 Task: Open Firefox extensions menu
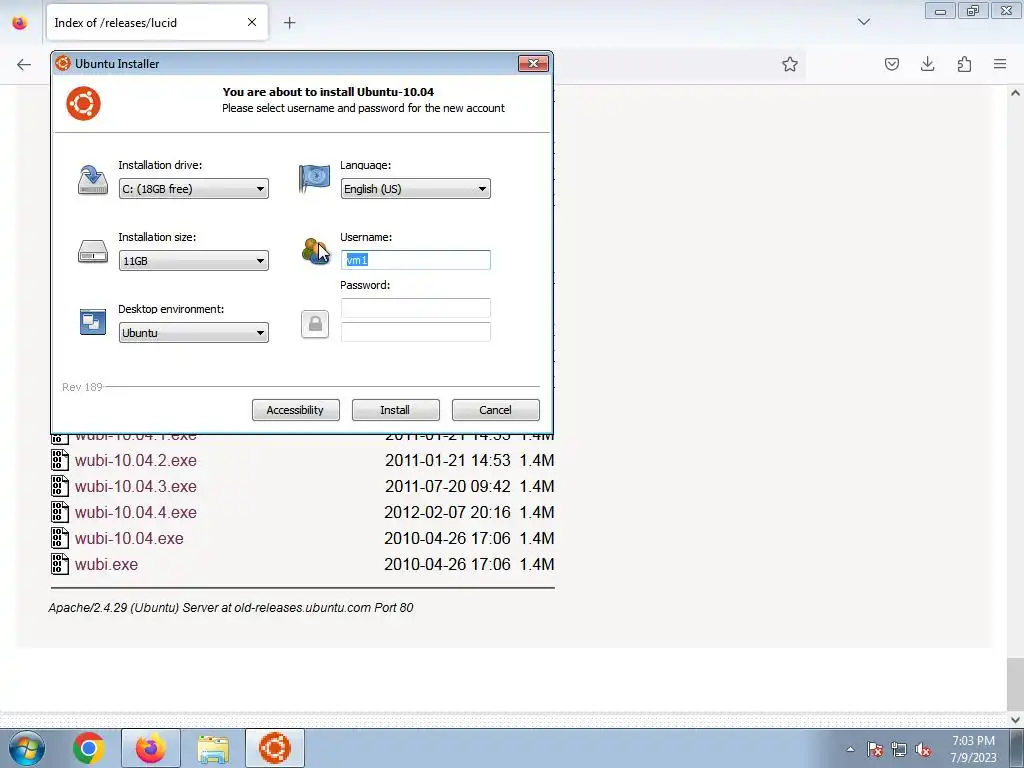(964, 64)
